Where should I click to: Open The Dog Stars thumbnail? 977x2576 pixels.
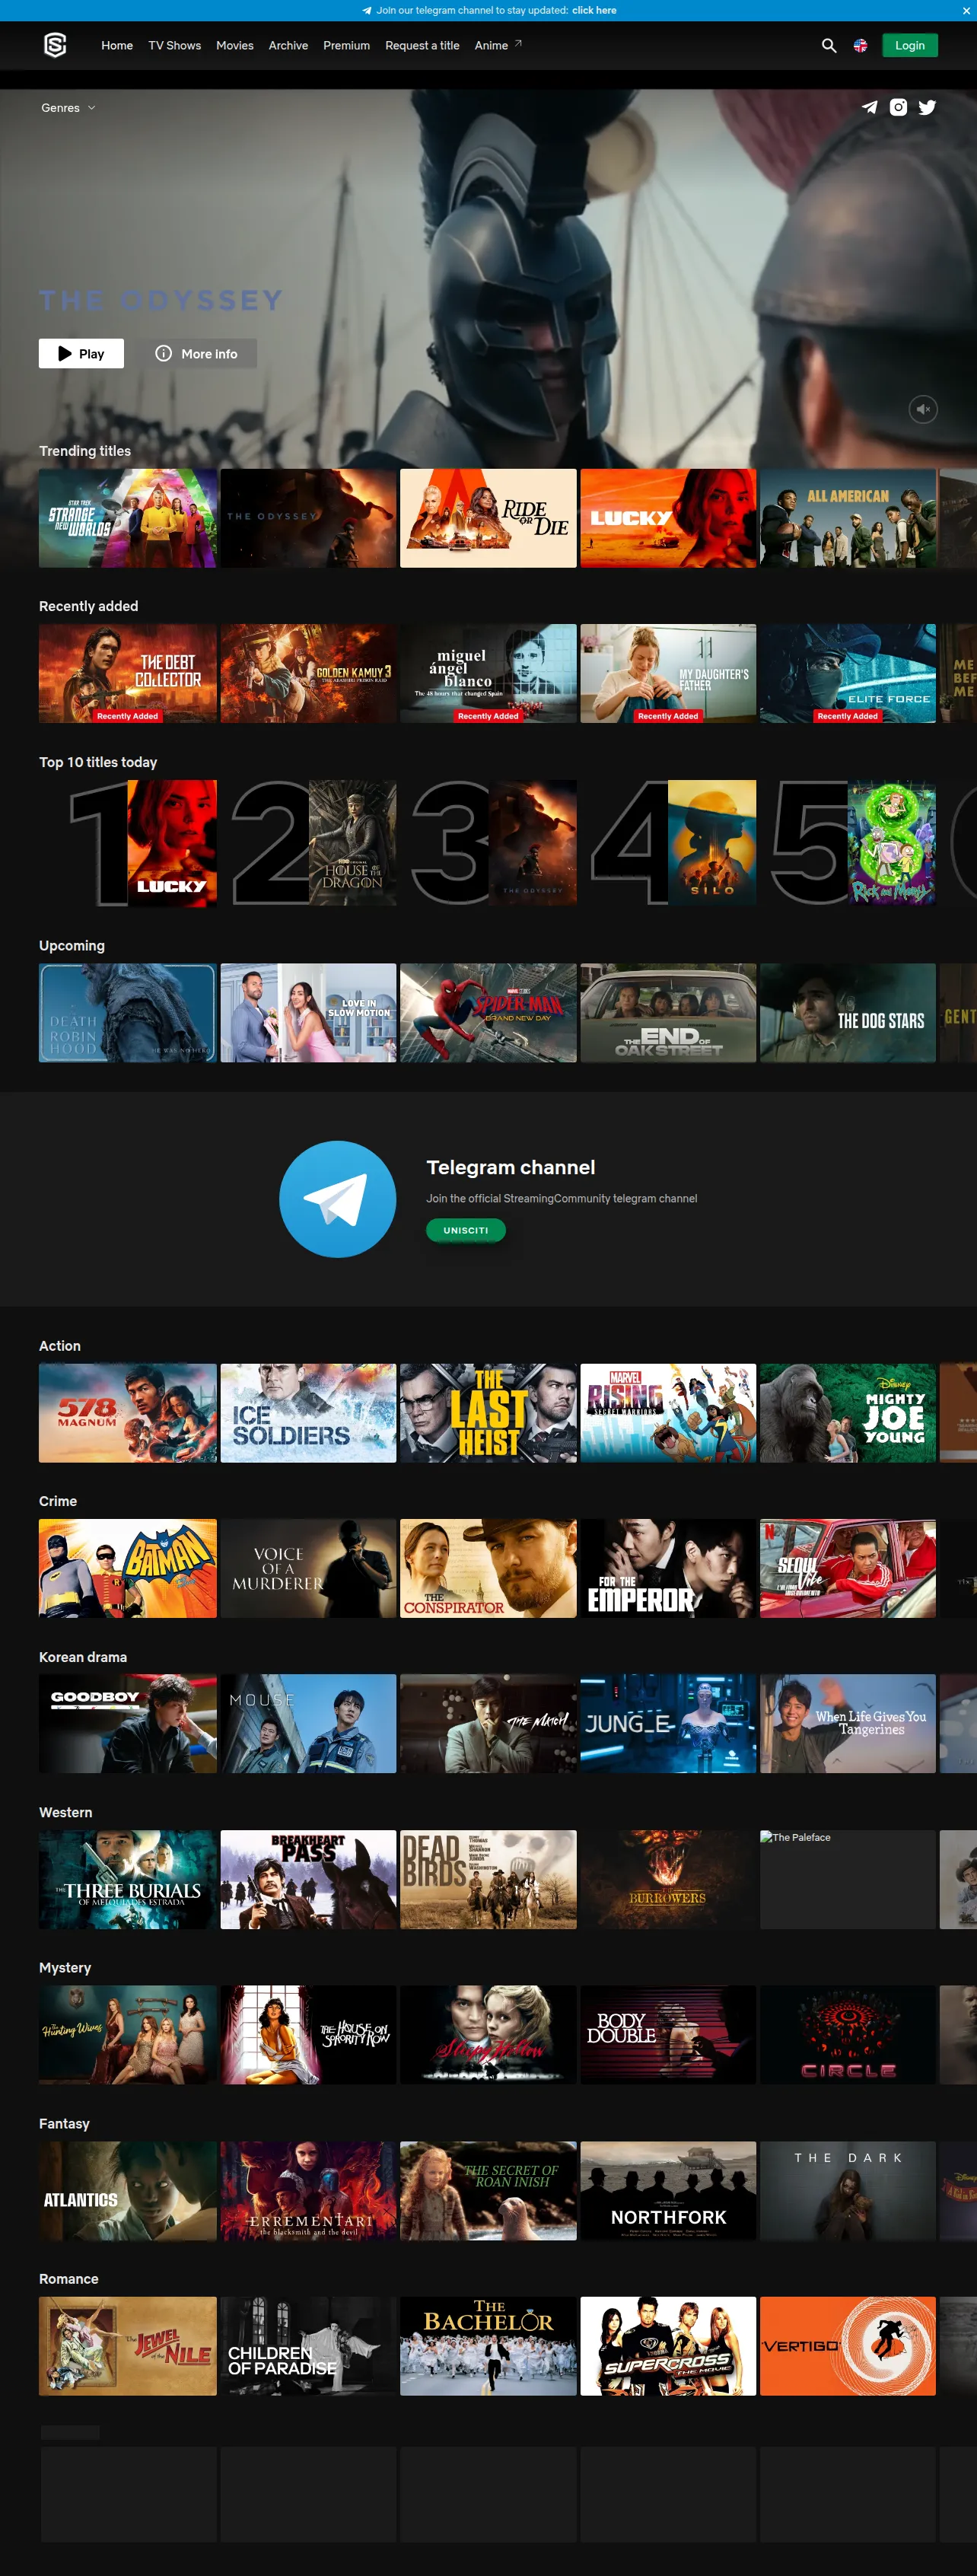848,1013
